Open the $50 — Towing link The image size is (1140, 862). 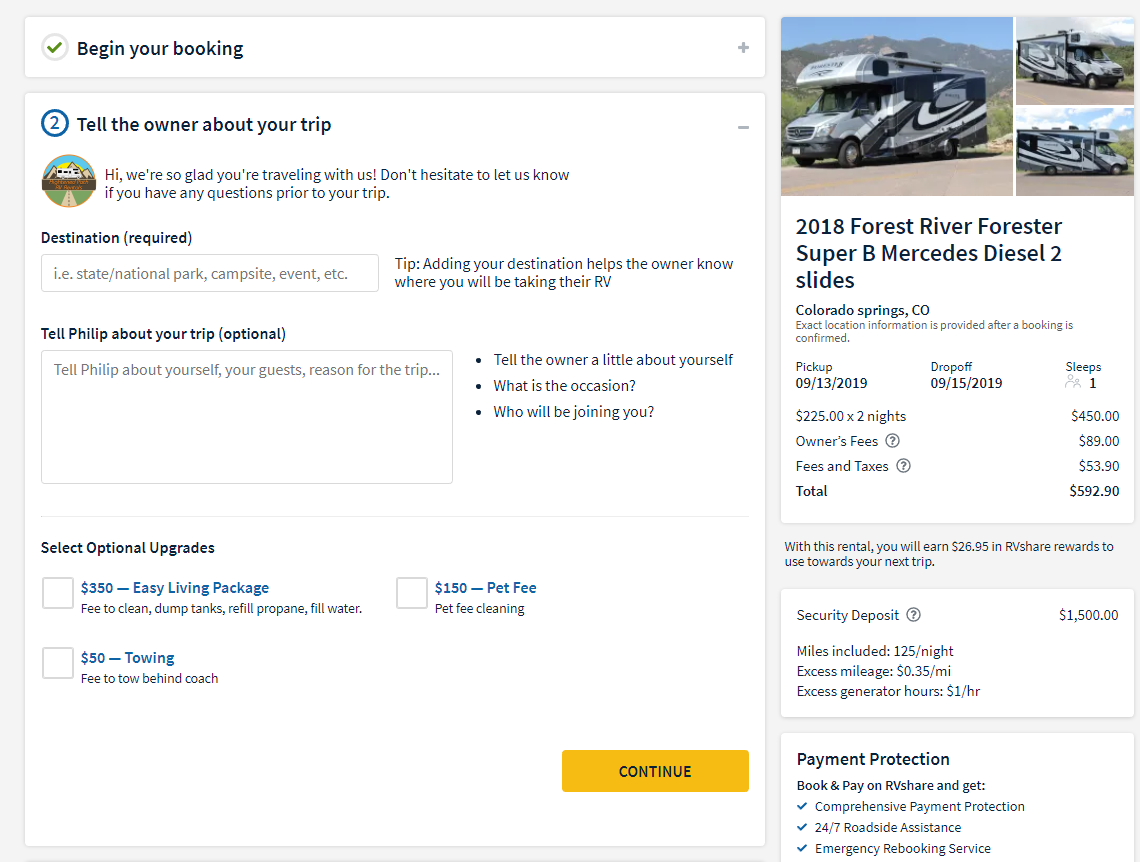(127, 658)
